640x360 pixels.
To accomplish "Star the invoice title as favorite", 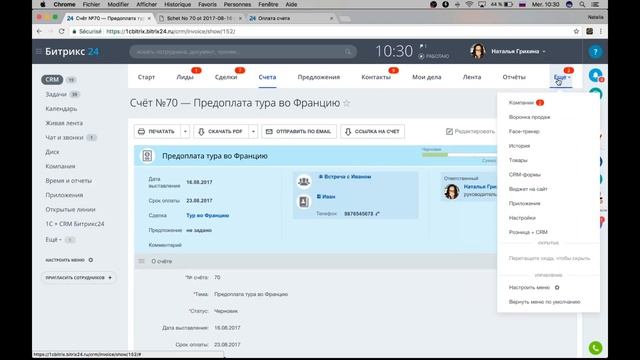I will [x=347, y=103].
